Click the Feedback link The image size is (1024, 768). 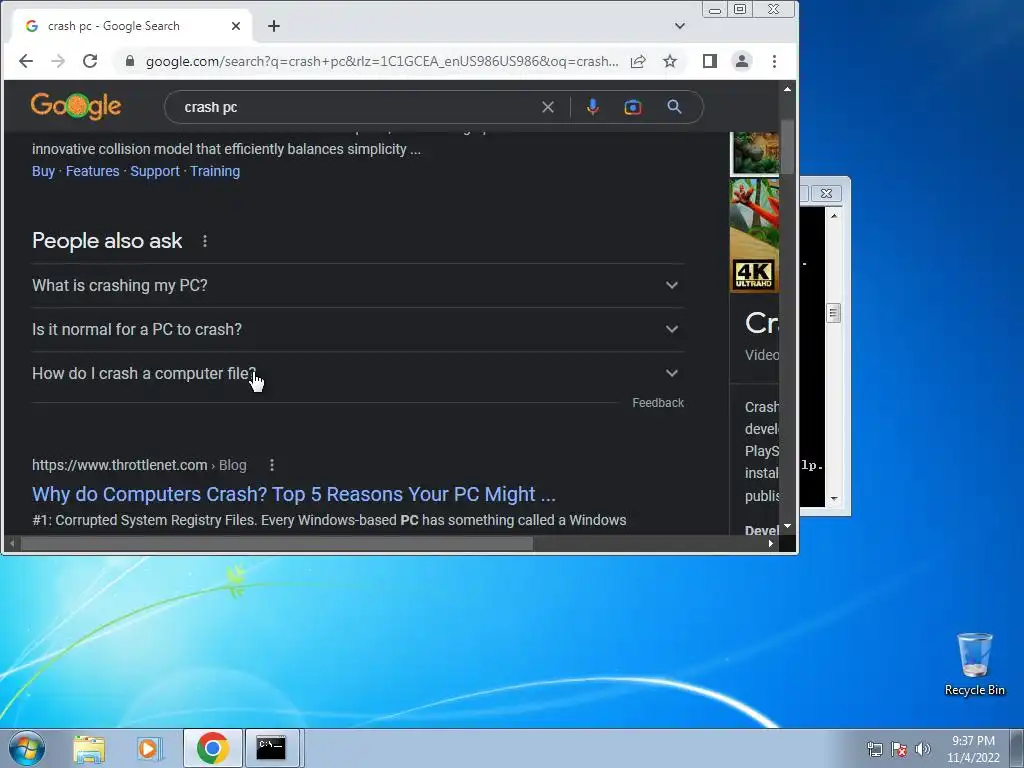[658, 403]
